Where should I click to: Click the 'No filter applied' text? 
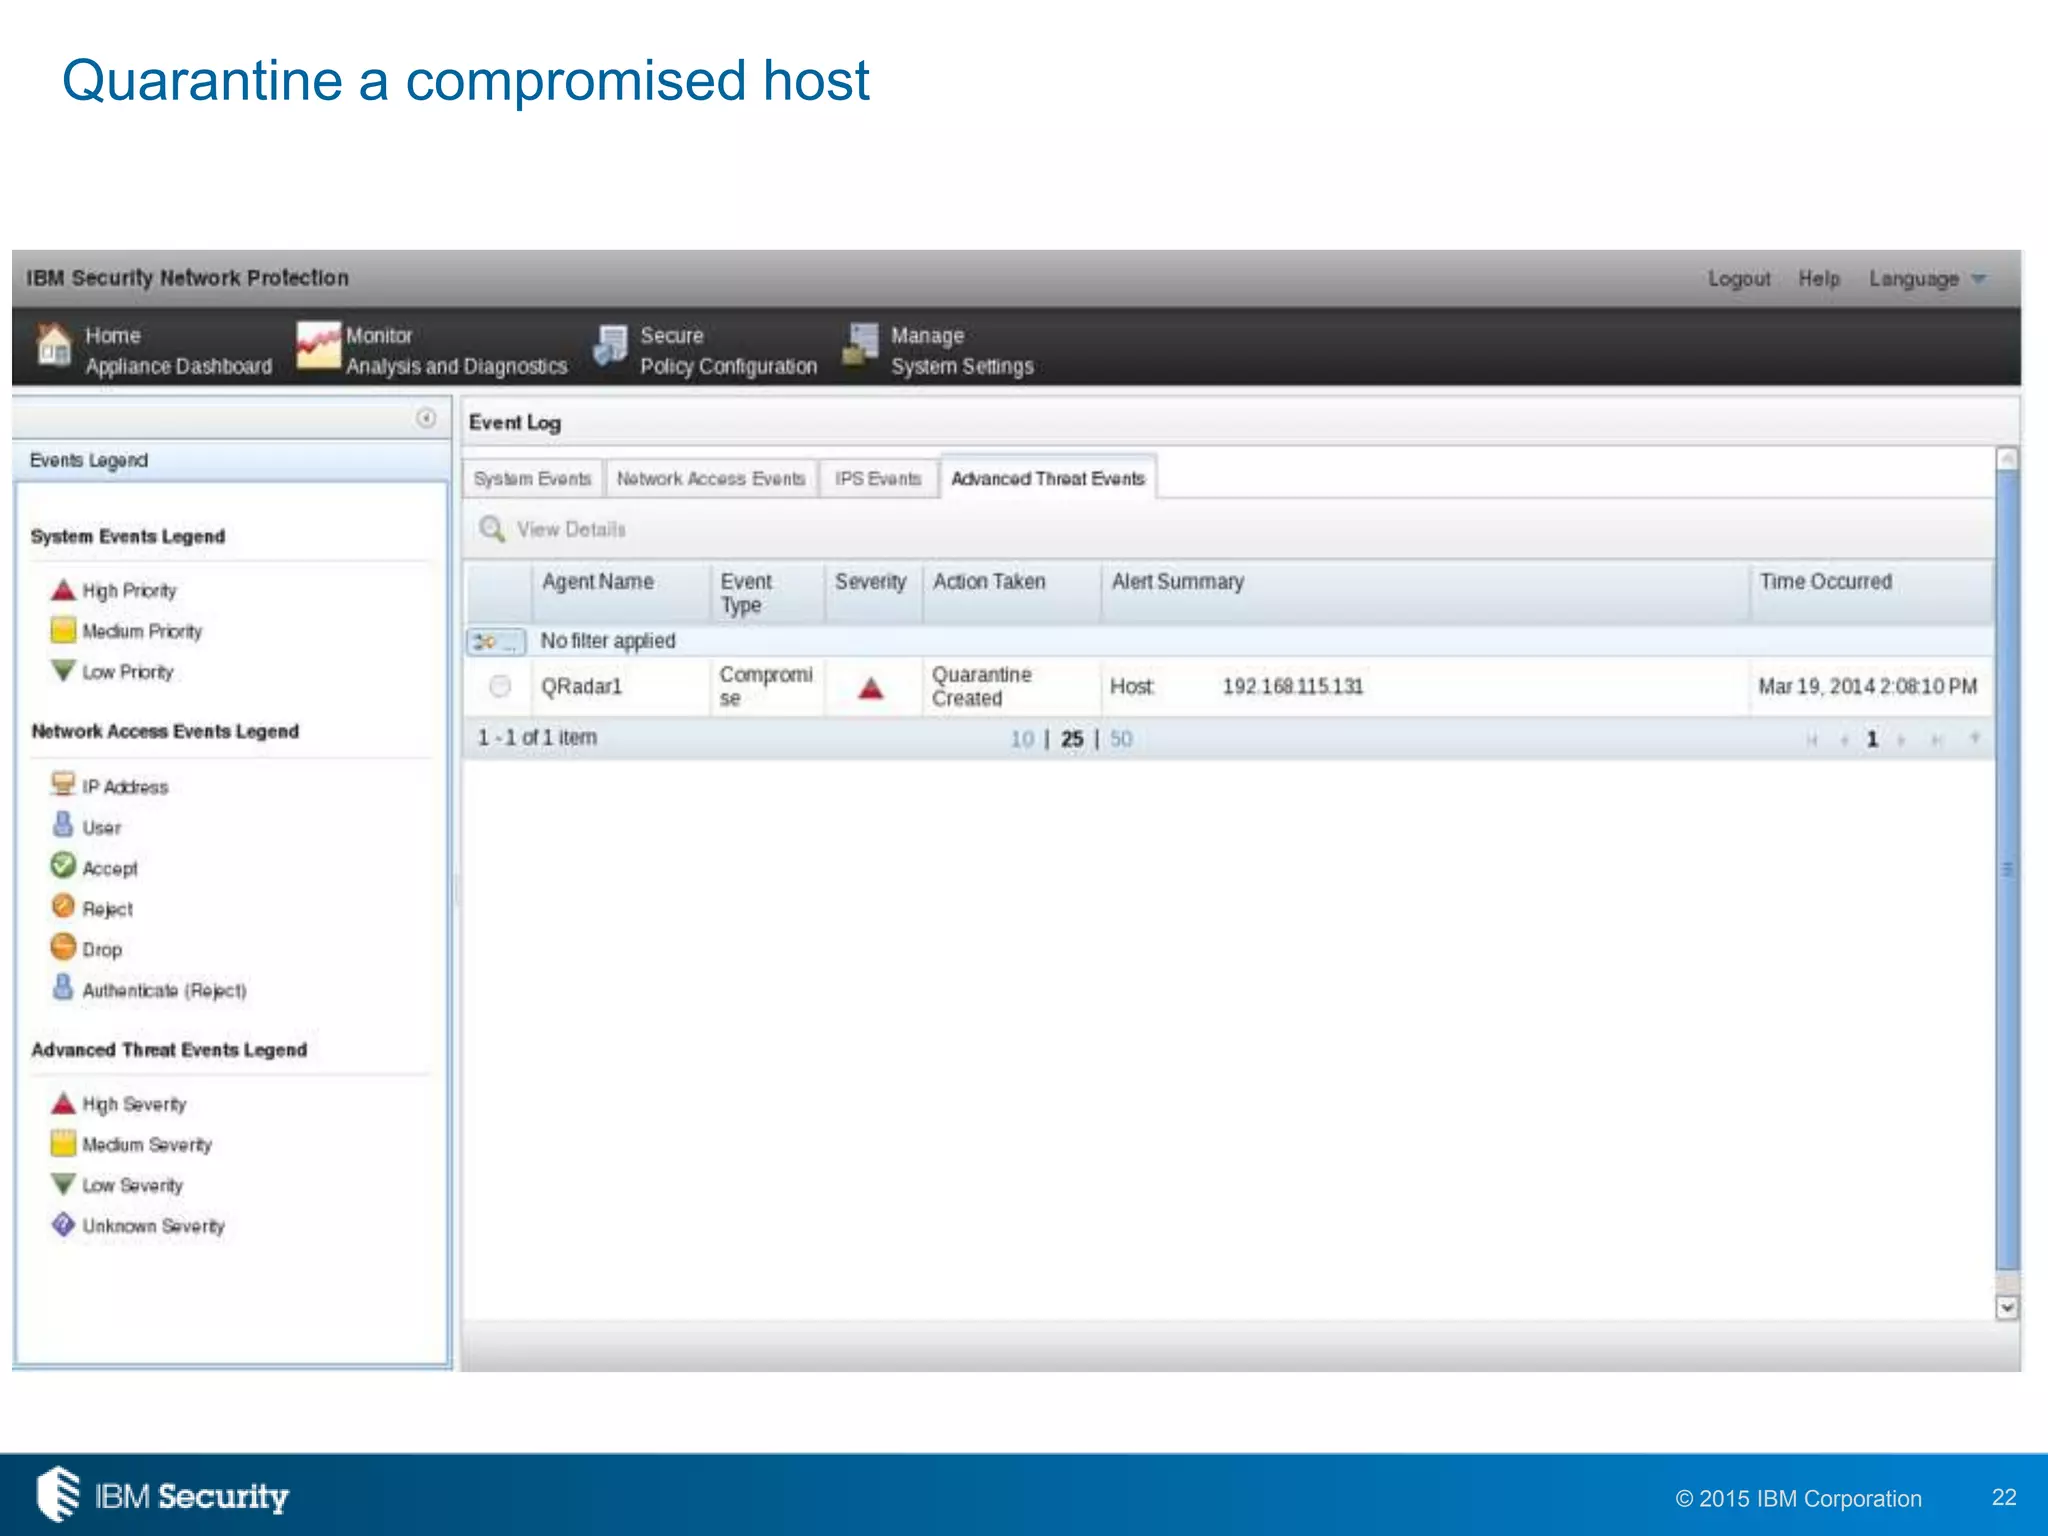pos(608,641)
